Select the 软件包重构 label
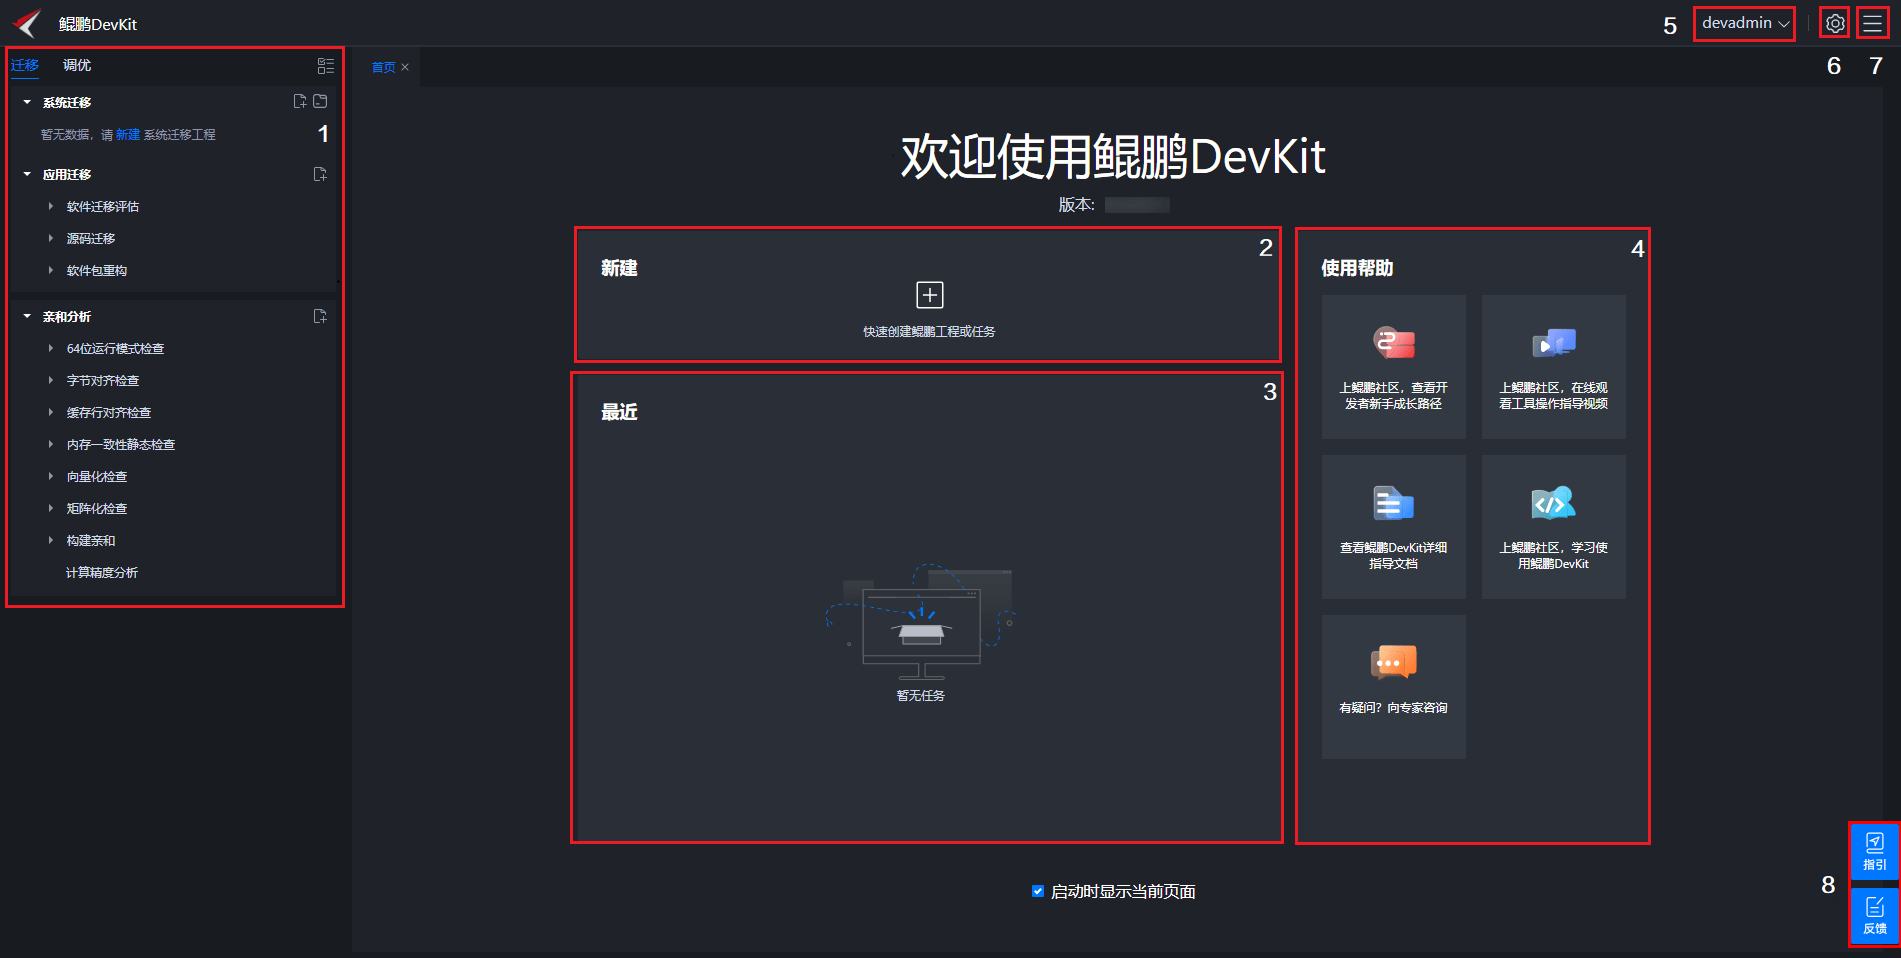 pyautogui.click(x=97, y=270)
